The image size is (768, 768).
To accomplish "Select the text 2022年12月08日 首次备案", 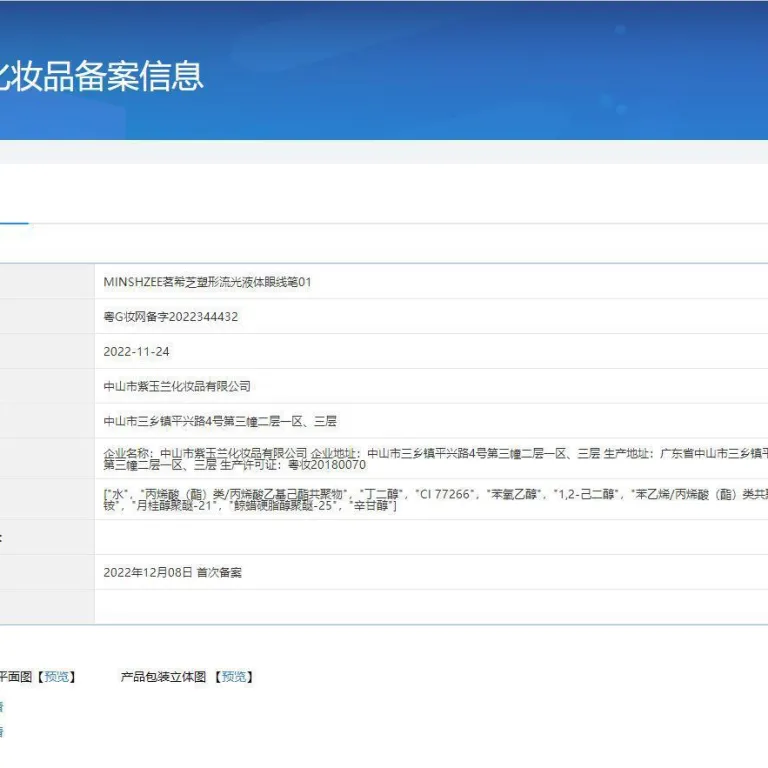I will point(172,573).
